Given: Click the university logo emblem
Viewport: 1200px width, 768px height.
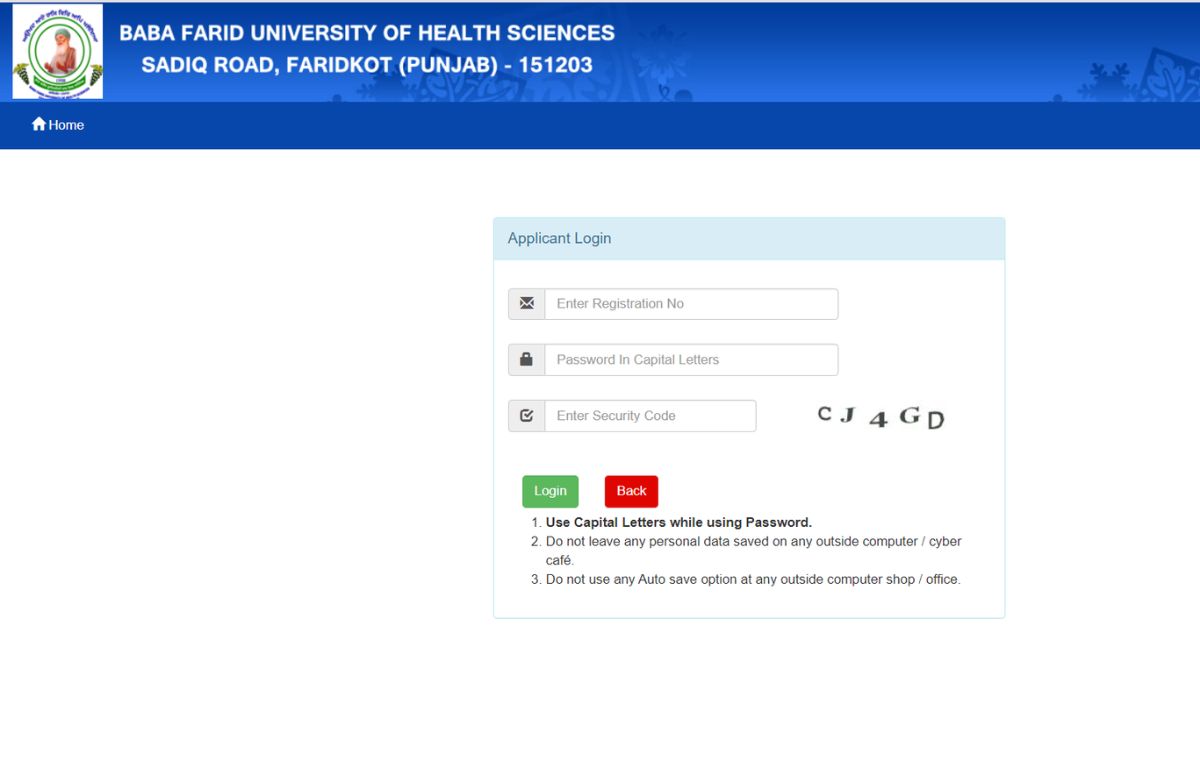Looking at the screenshot, I should click(57, 52).
